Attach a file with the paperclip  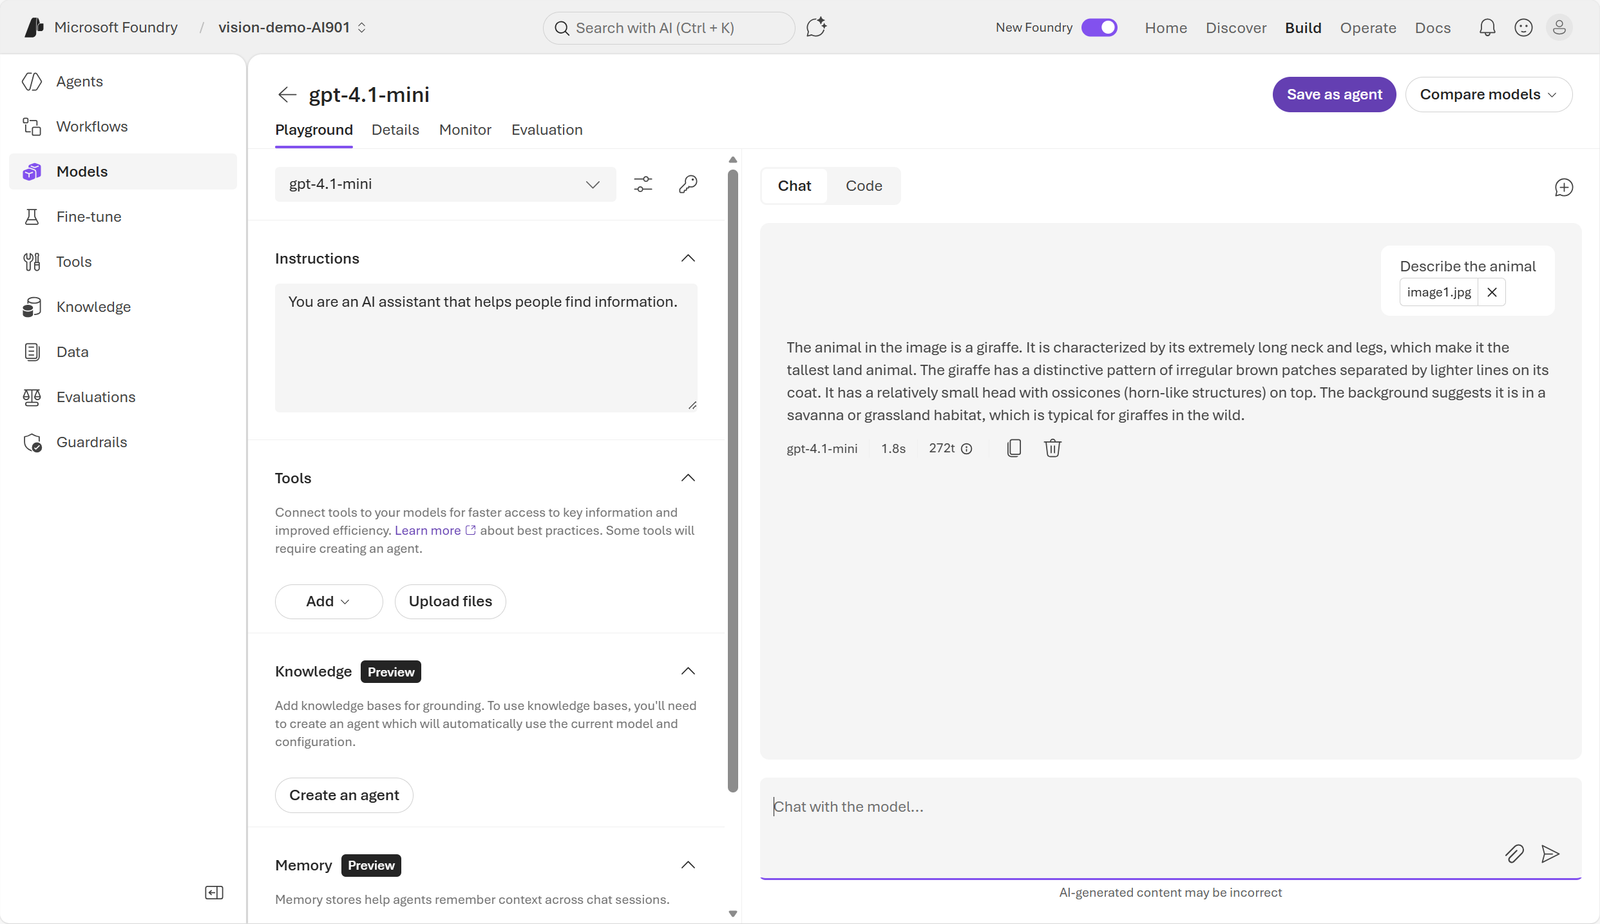(1515, 853)
